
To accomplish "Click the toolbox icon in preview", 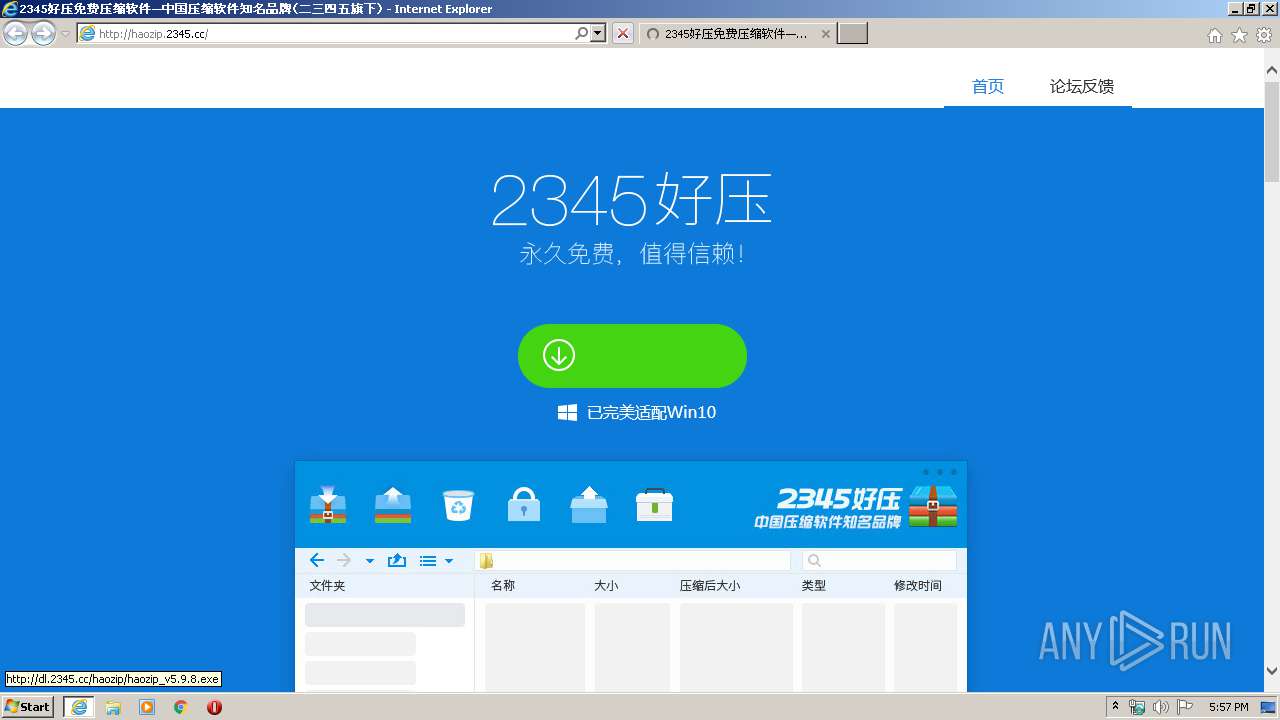I will pos(654,505).
